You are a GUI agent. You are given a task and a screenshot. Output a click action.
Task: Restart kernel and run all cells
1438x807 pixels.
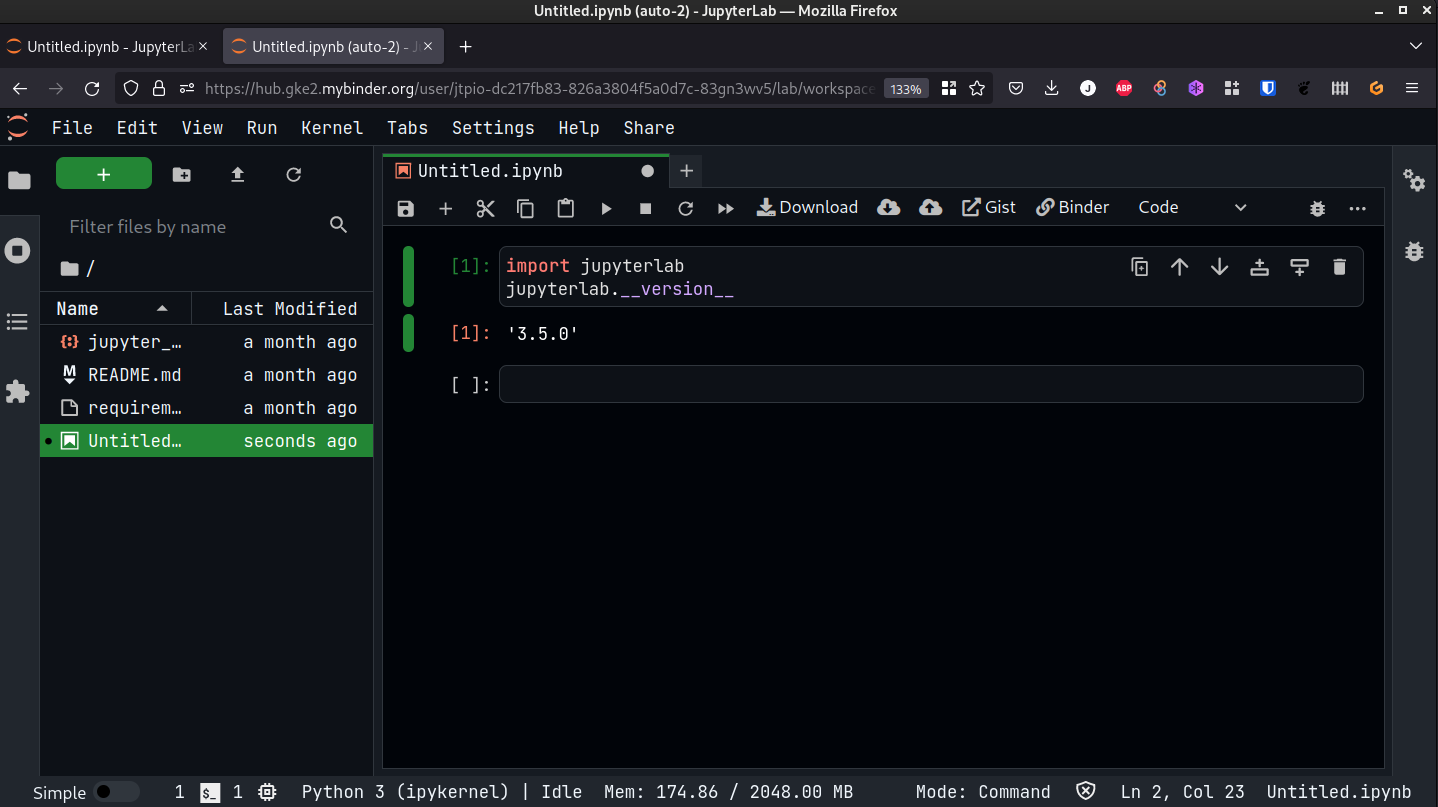click(x=726, y=208)
